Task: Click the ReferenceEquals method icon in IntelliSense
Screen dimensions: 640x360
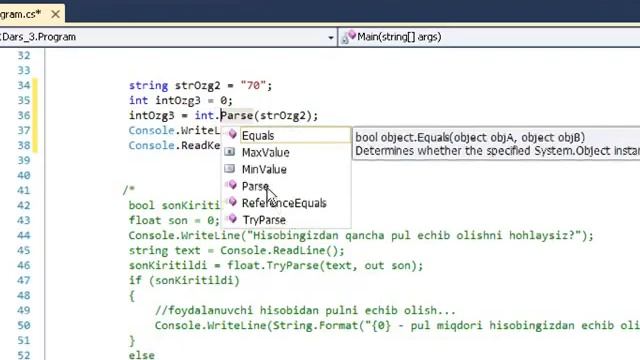Action: 231,202
